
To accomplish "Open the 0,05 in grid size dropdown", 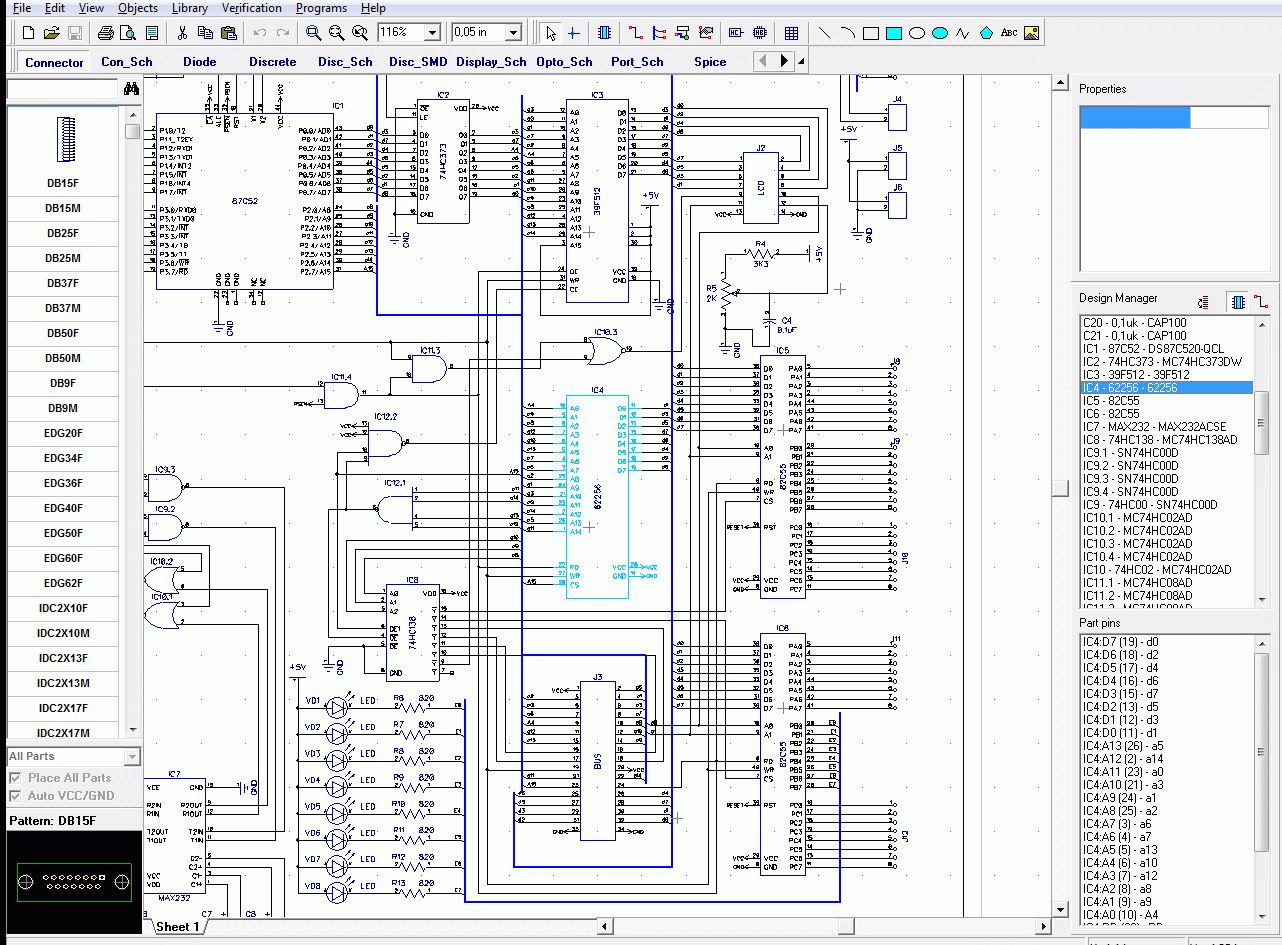I will (x=513, y=33).
